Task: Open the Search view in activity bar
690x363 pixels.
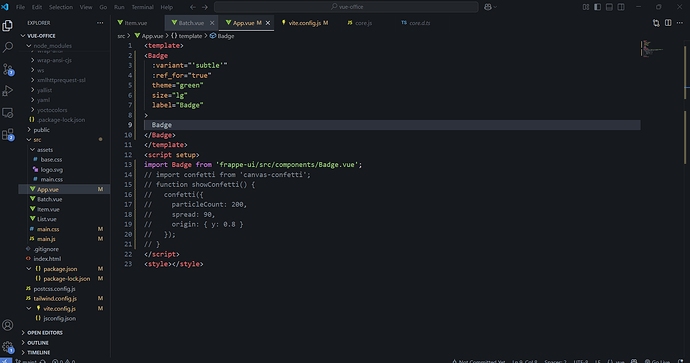Action: (7, 47)
